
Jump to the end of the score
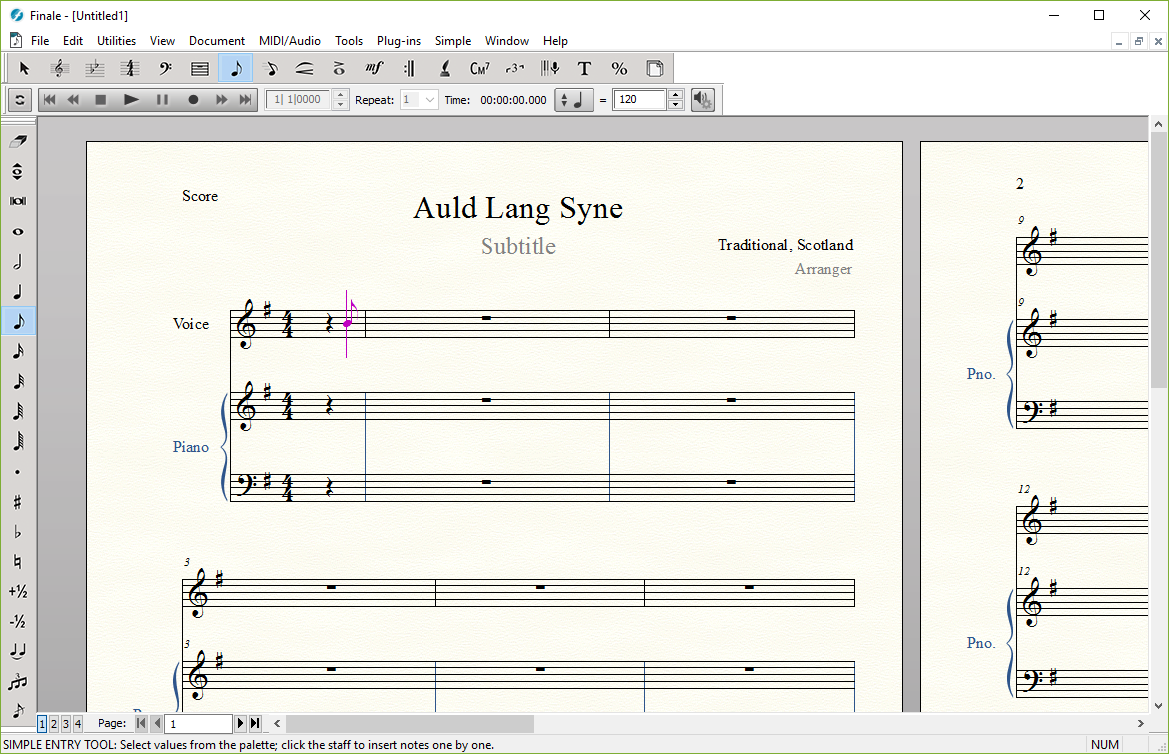245,99
